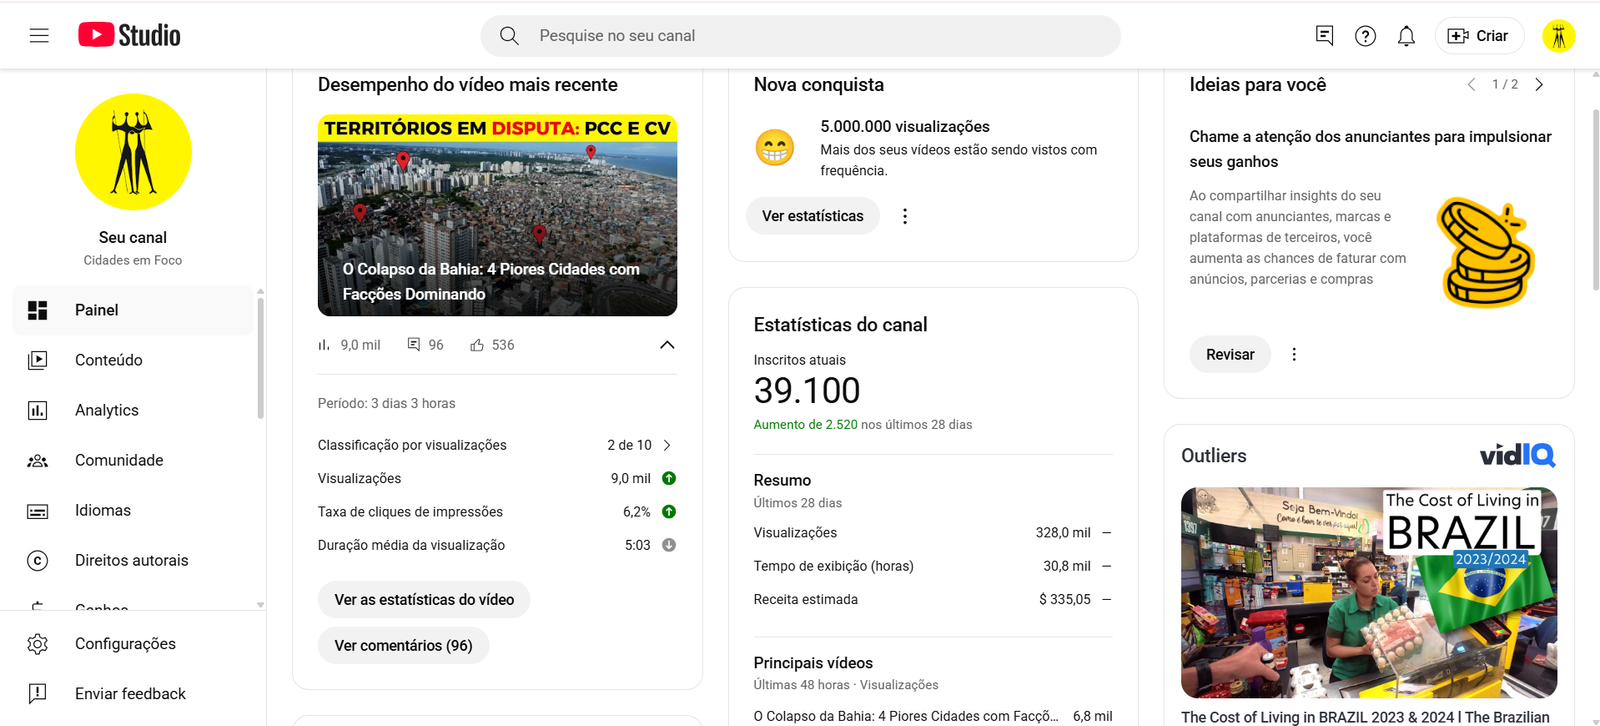Go to next idea card

click(x=1539, y=85)
